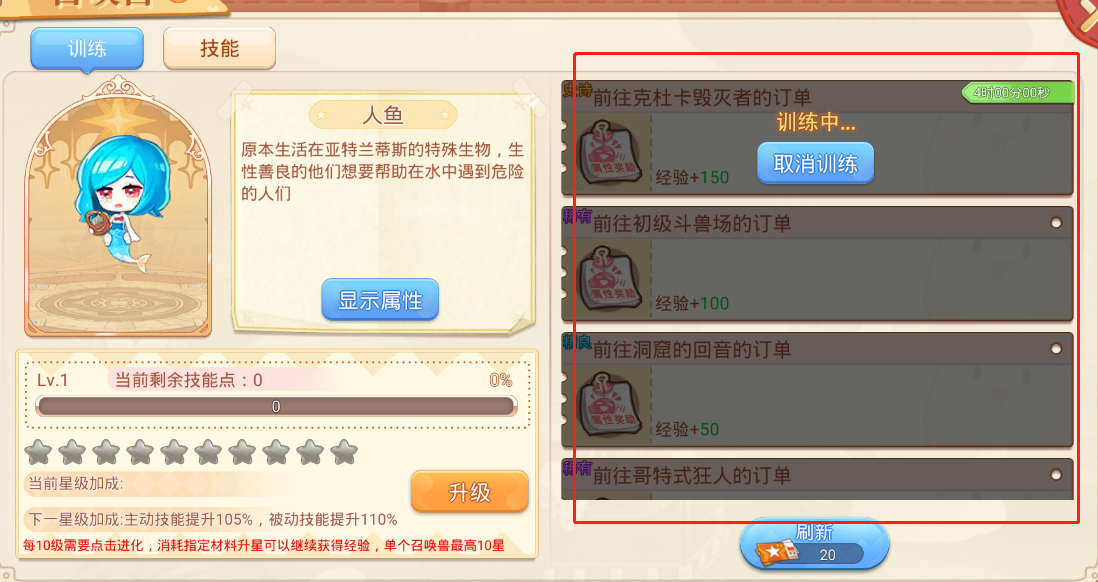This screenshot has height=582, width=1098.
Task: Switch to the 技能 tab
Action: [x=219, y=48]
